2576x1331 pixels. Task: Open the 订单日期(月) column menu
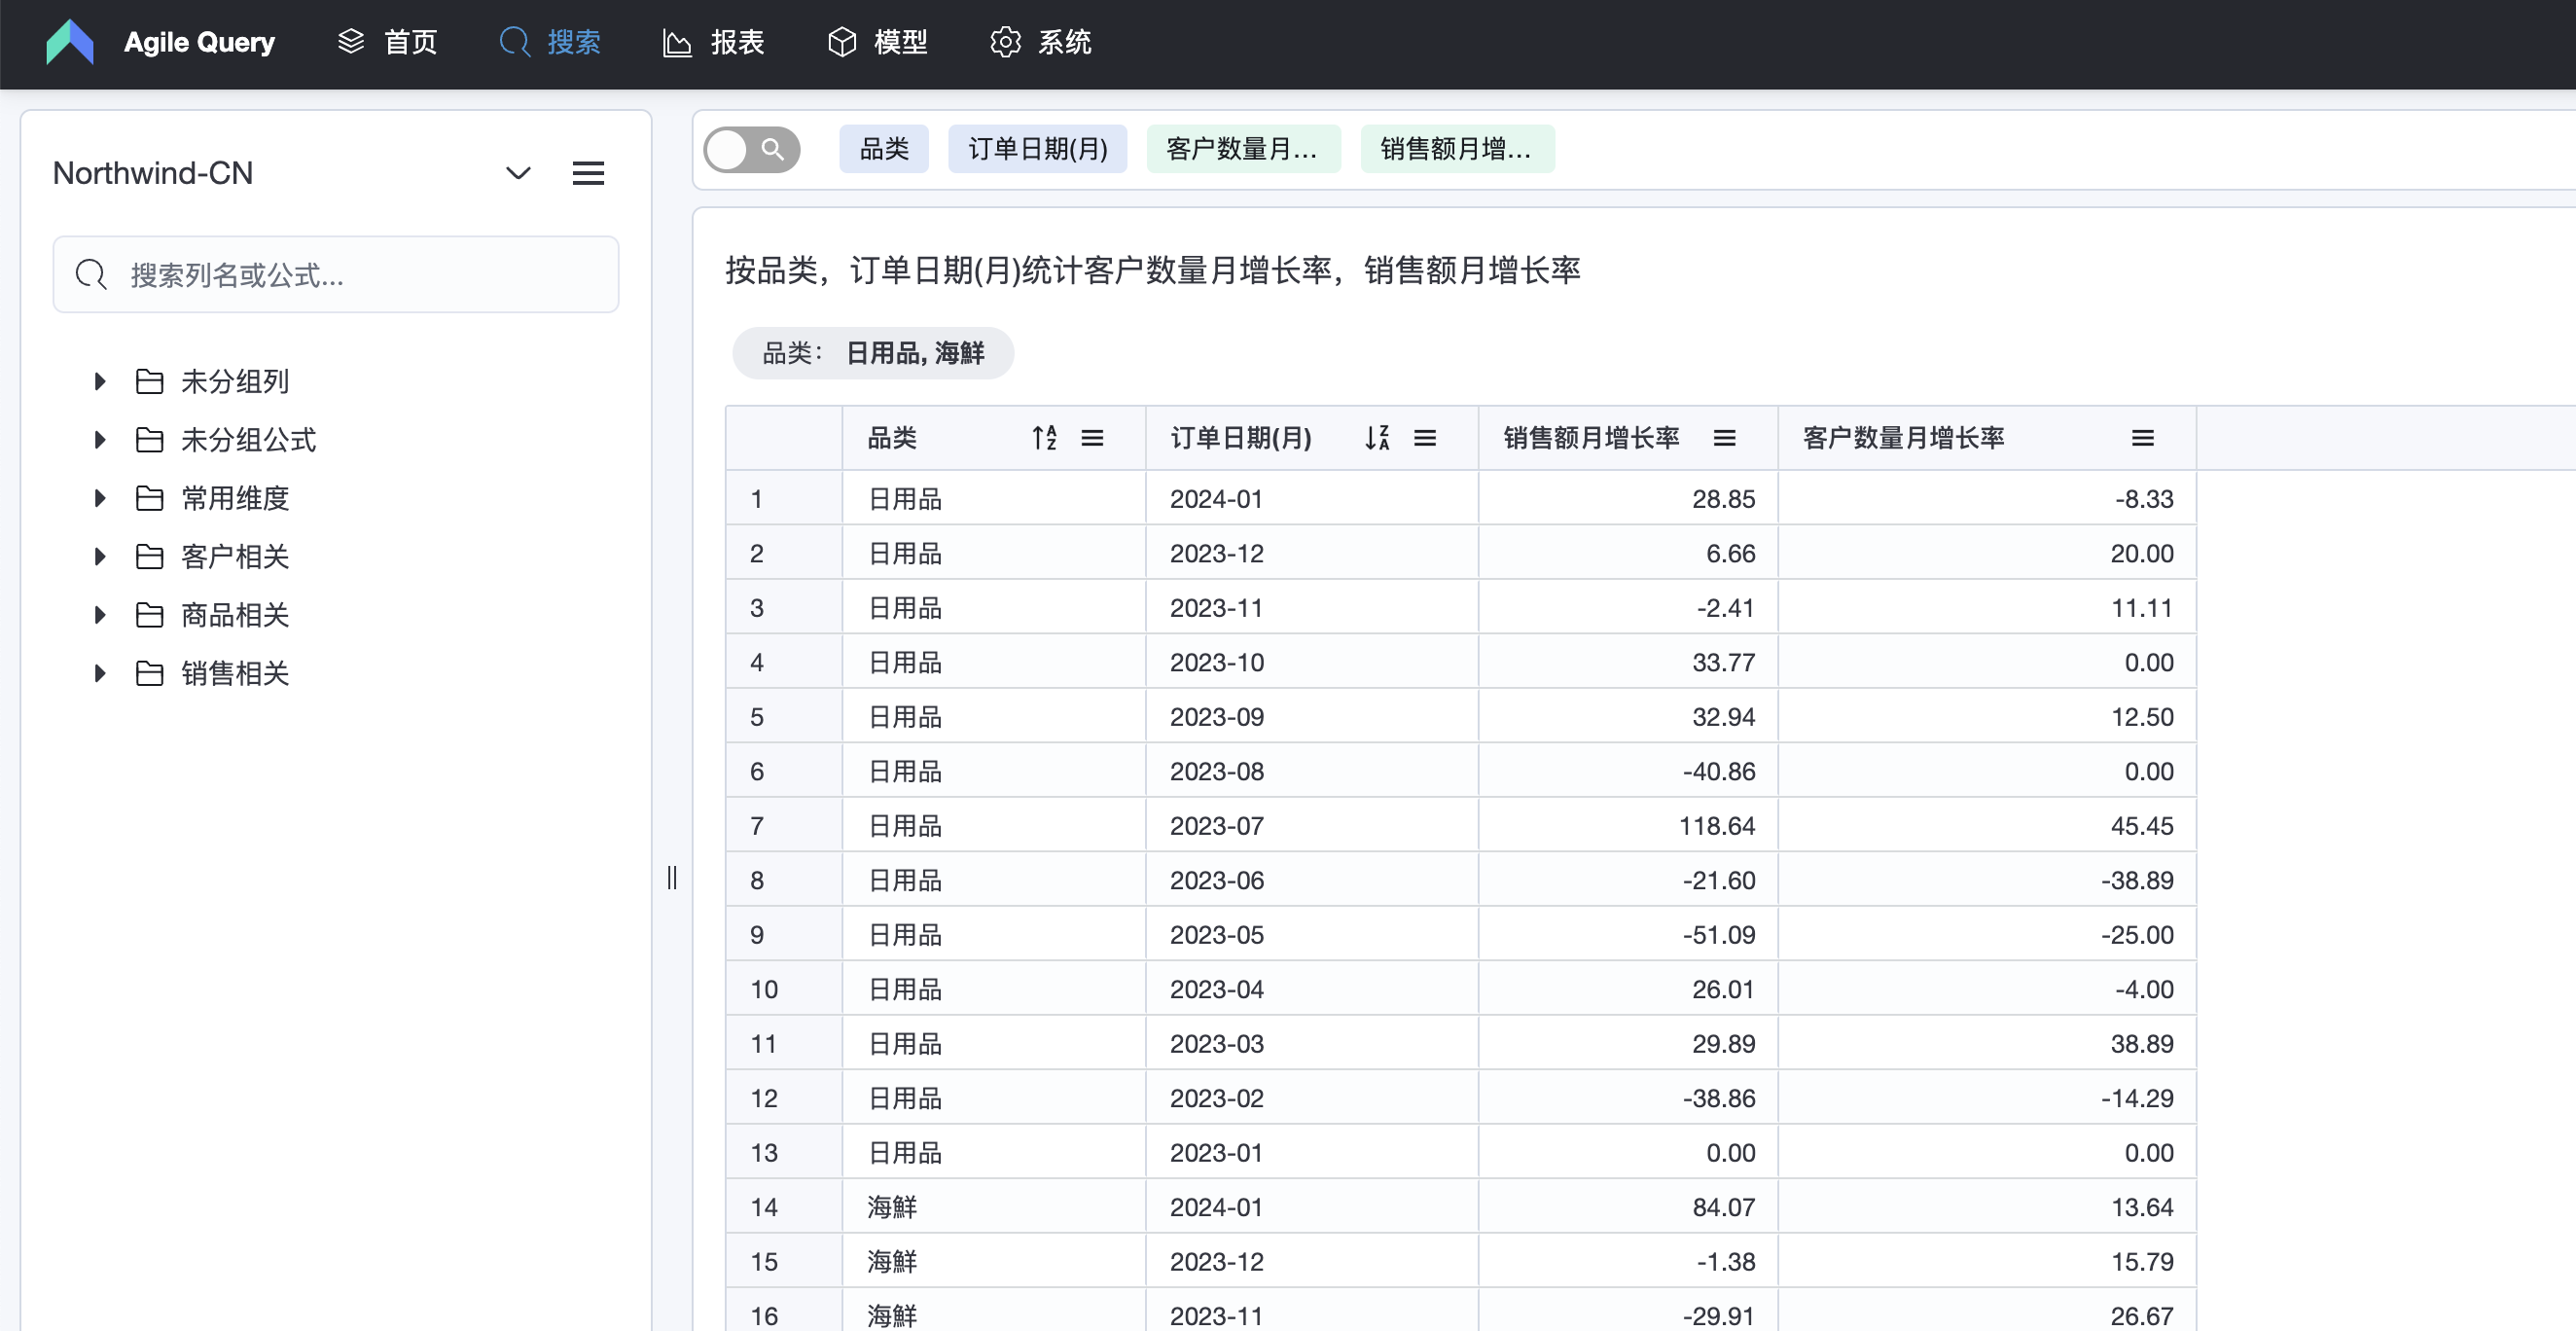click(1425, 438)
